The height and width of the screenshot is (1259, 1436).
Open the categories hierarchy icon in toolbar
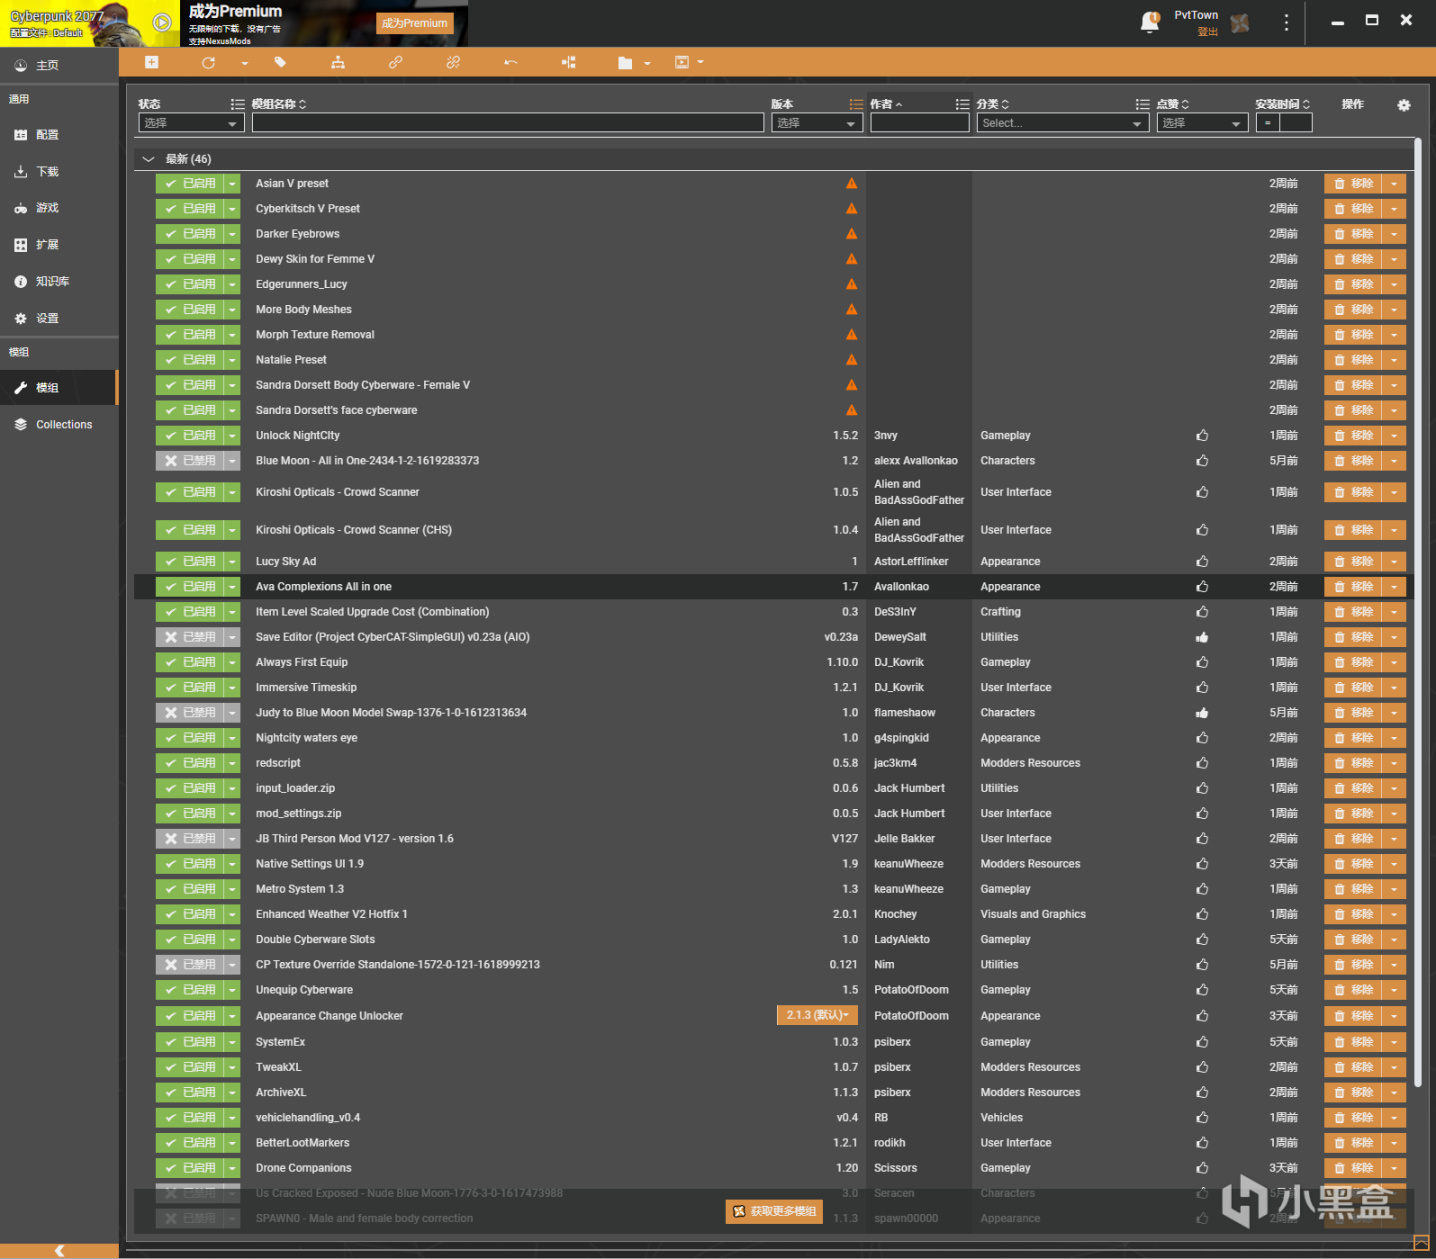pos(338,62)
